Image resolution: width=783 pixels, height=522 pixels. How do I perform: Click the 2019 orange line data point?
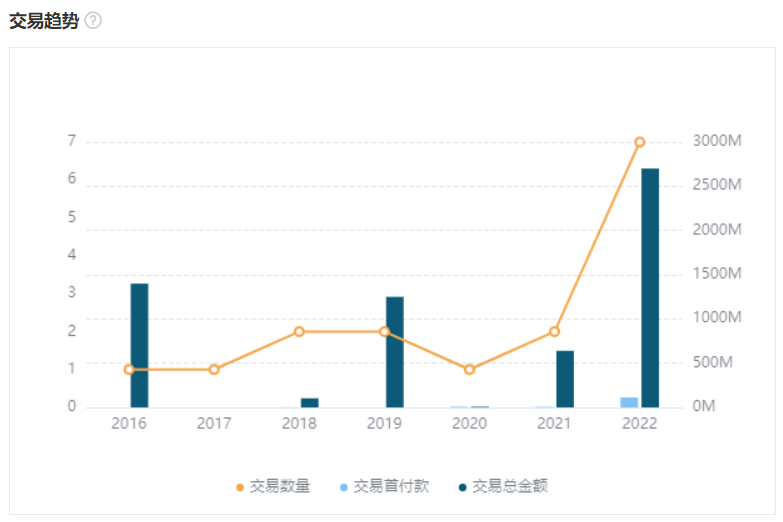coord(384,331)
